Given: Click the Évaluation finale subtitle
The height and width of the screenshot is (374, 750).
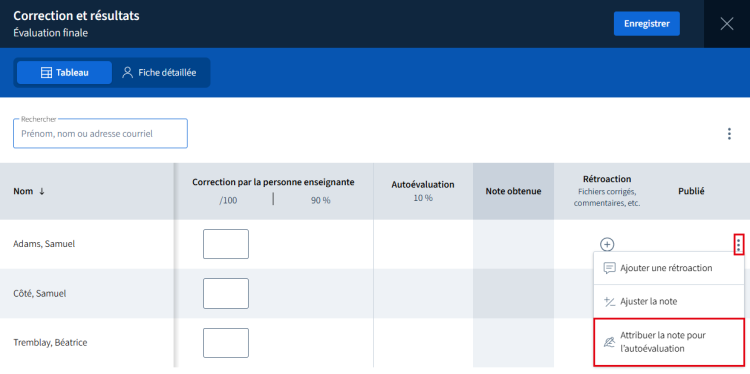Looking at the screenshot, I should pos(51,33).
